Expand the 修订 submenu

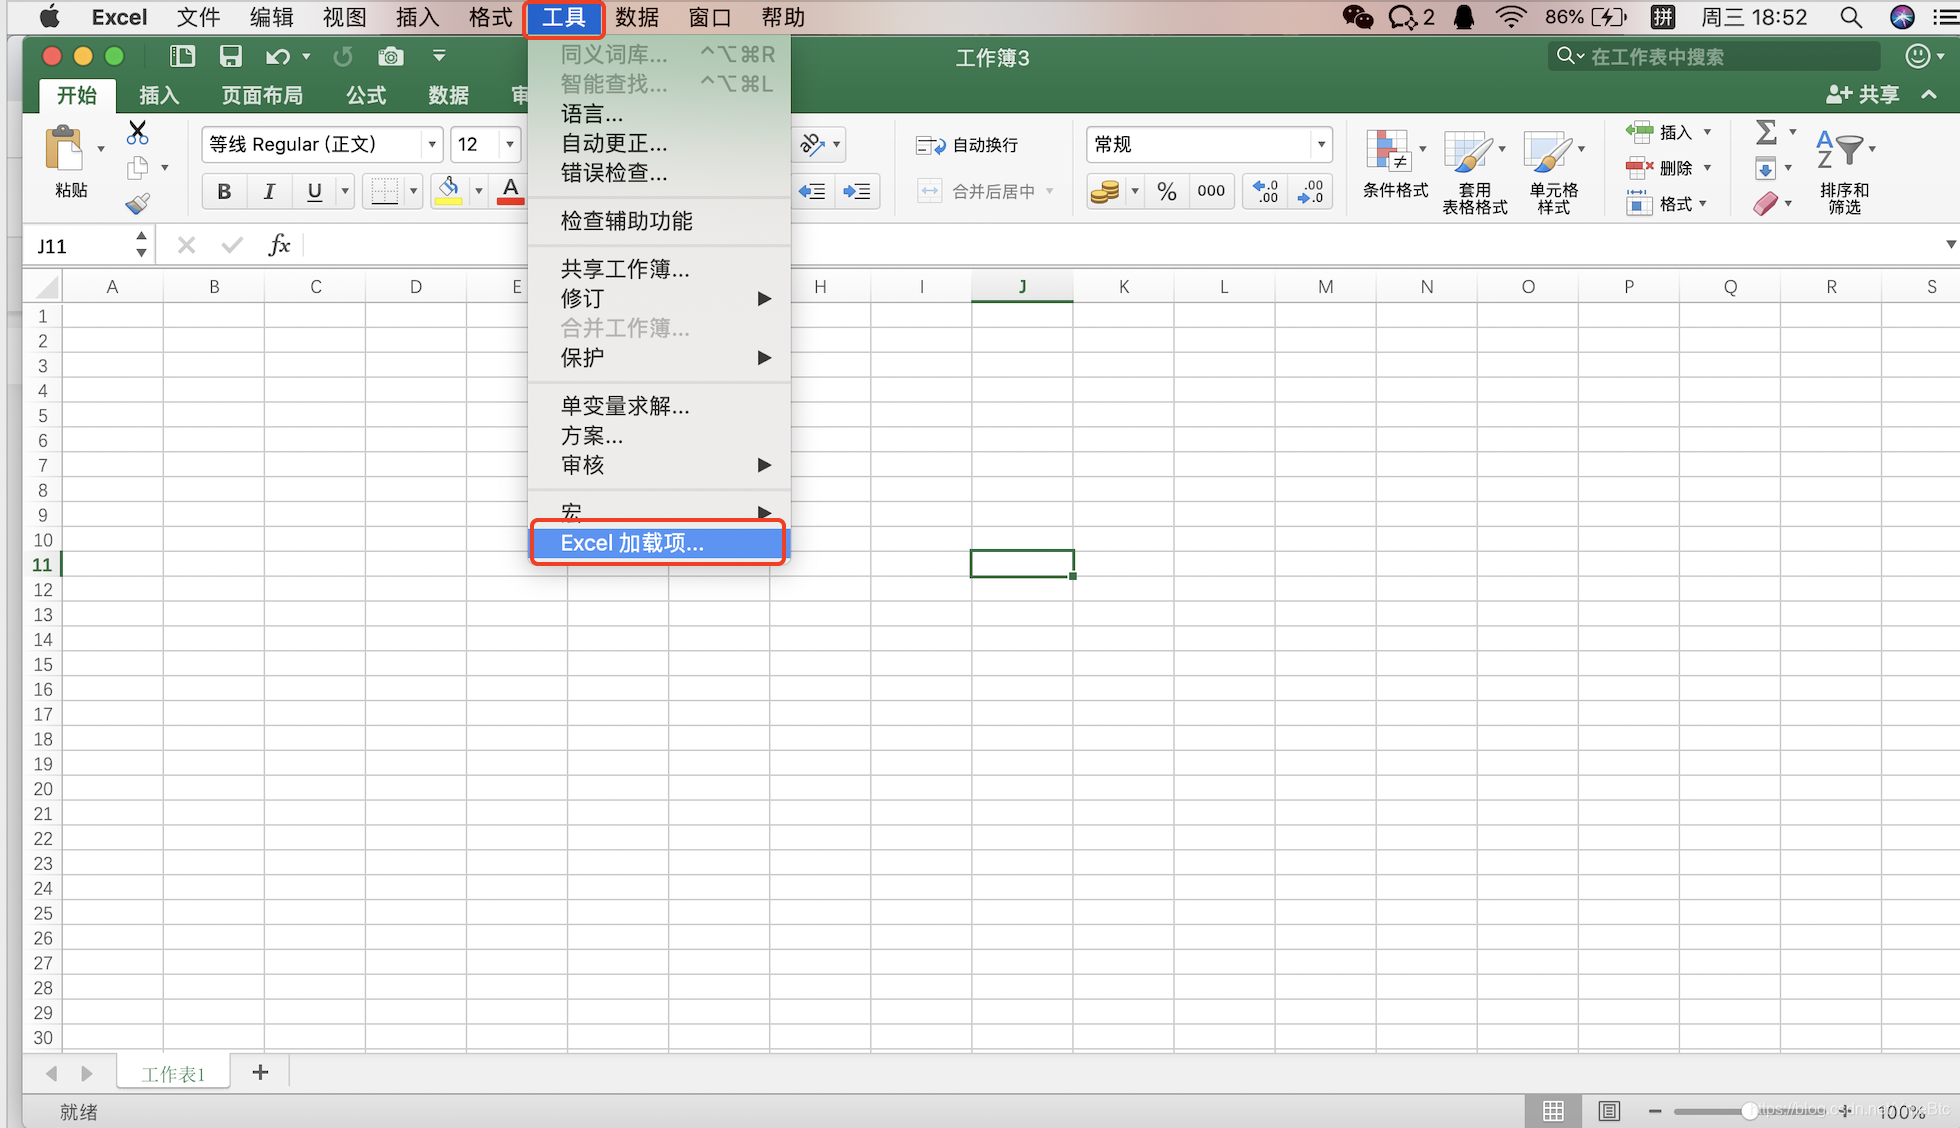(x=660, y=298)
